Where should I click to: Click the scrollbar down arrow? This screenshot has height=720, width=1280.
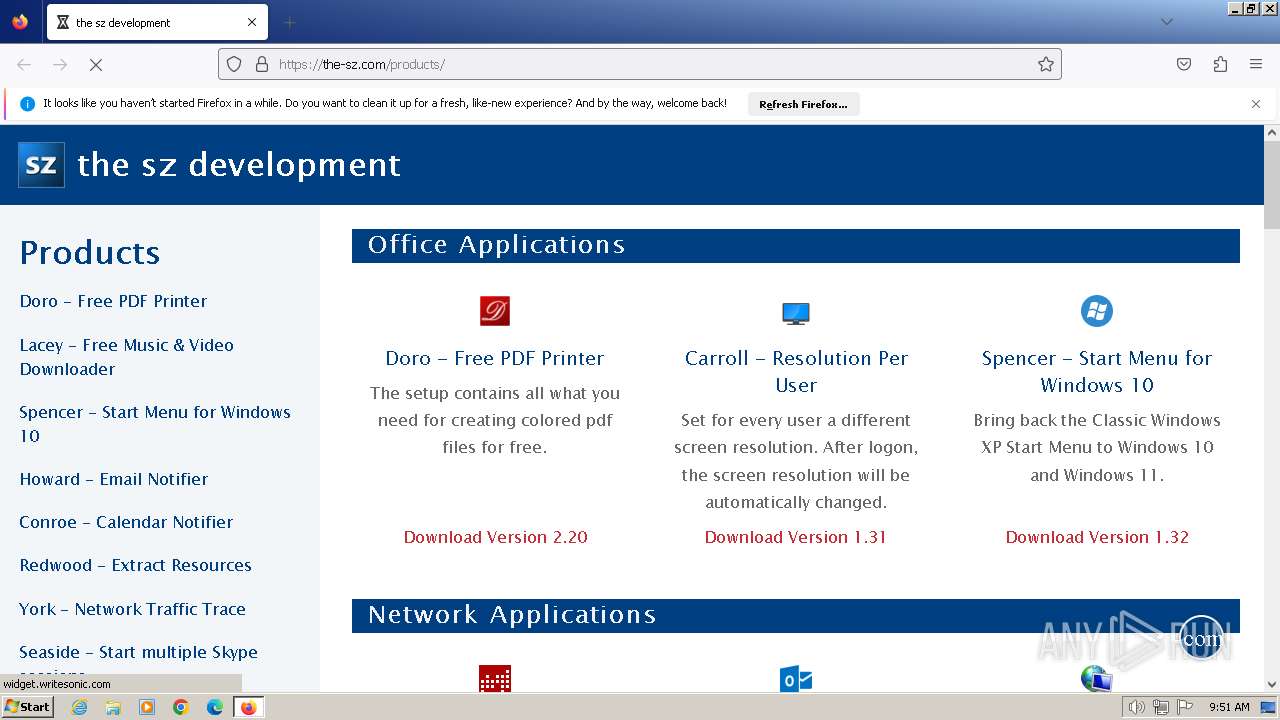[1272, 684]
